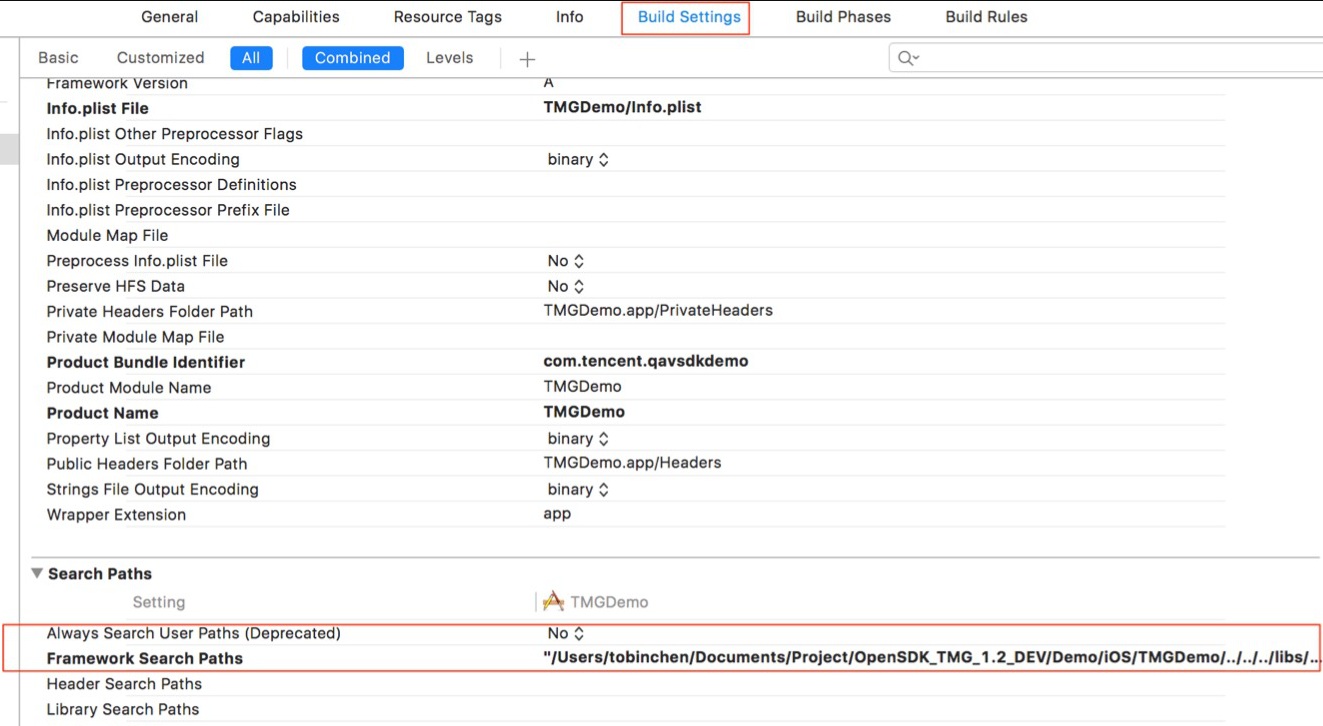Image resolution: width=1323 pixels, height=726 pixels.
Task: Select the Header Search Paths setting
Action: point(124,684)
